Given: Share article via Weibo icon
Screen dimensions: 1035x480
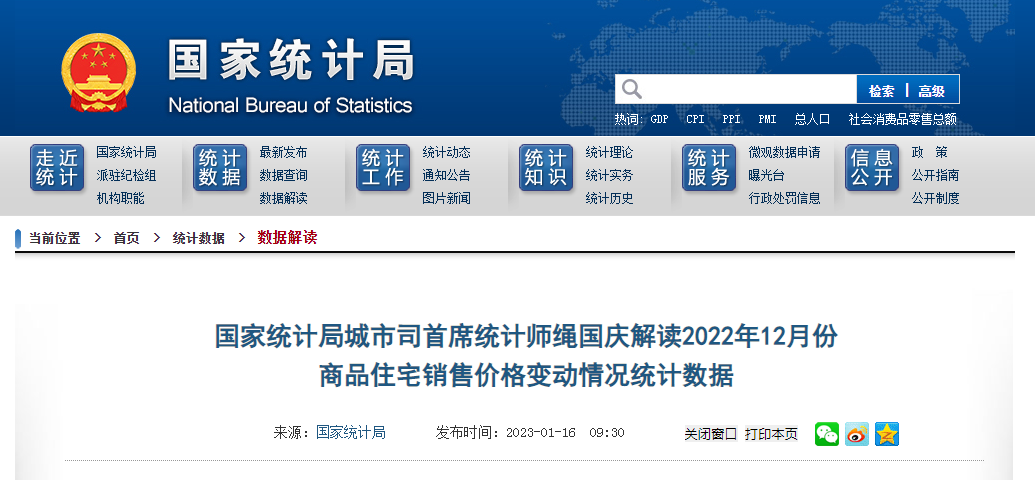Looking at the screenshot, I should point(857,433).
